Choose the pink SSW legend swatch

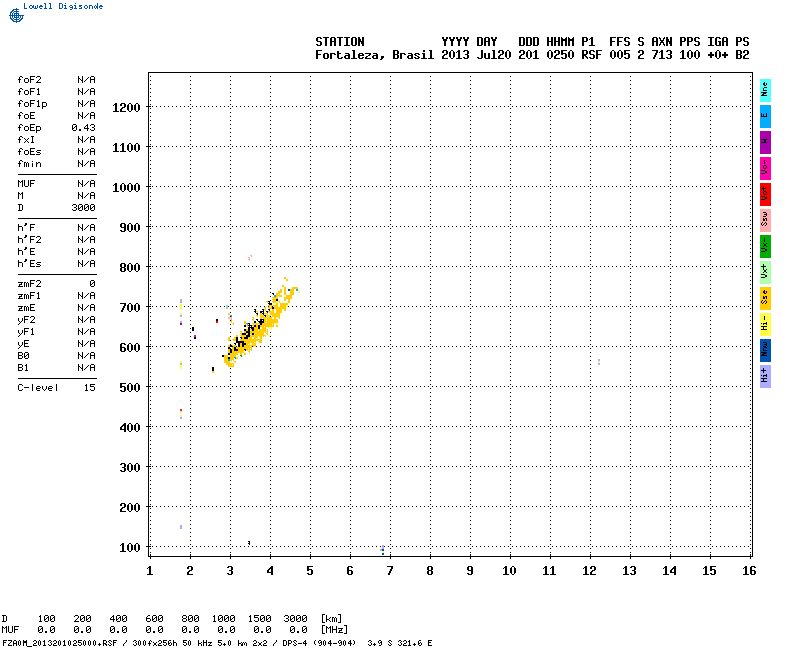765,220
